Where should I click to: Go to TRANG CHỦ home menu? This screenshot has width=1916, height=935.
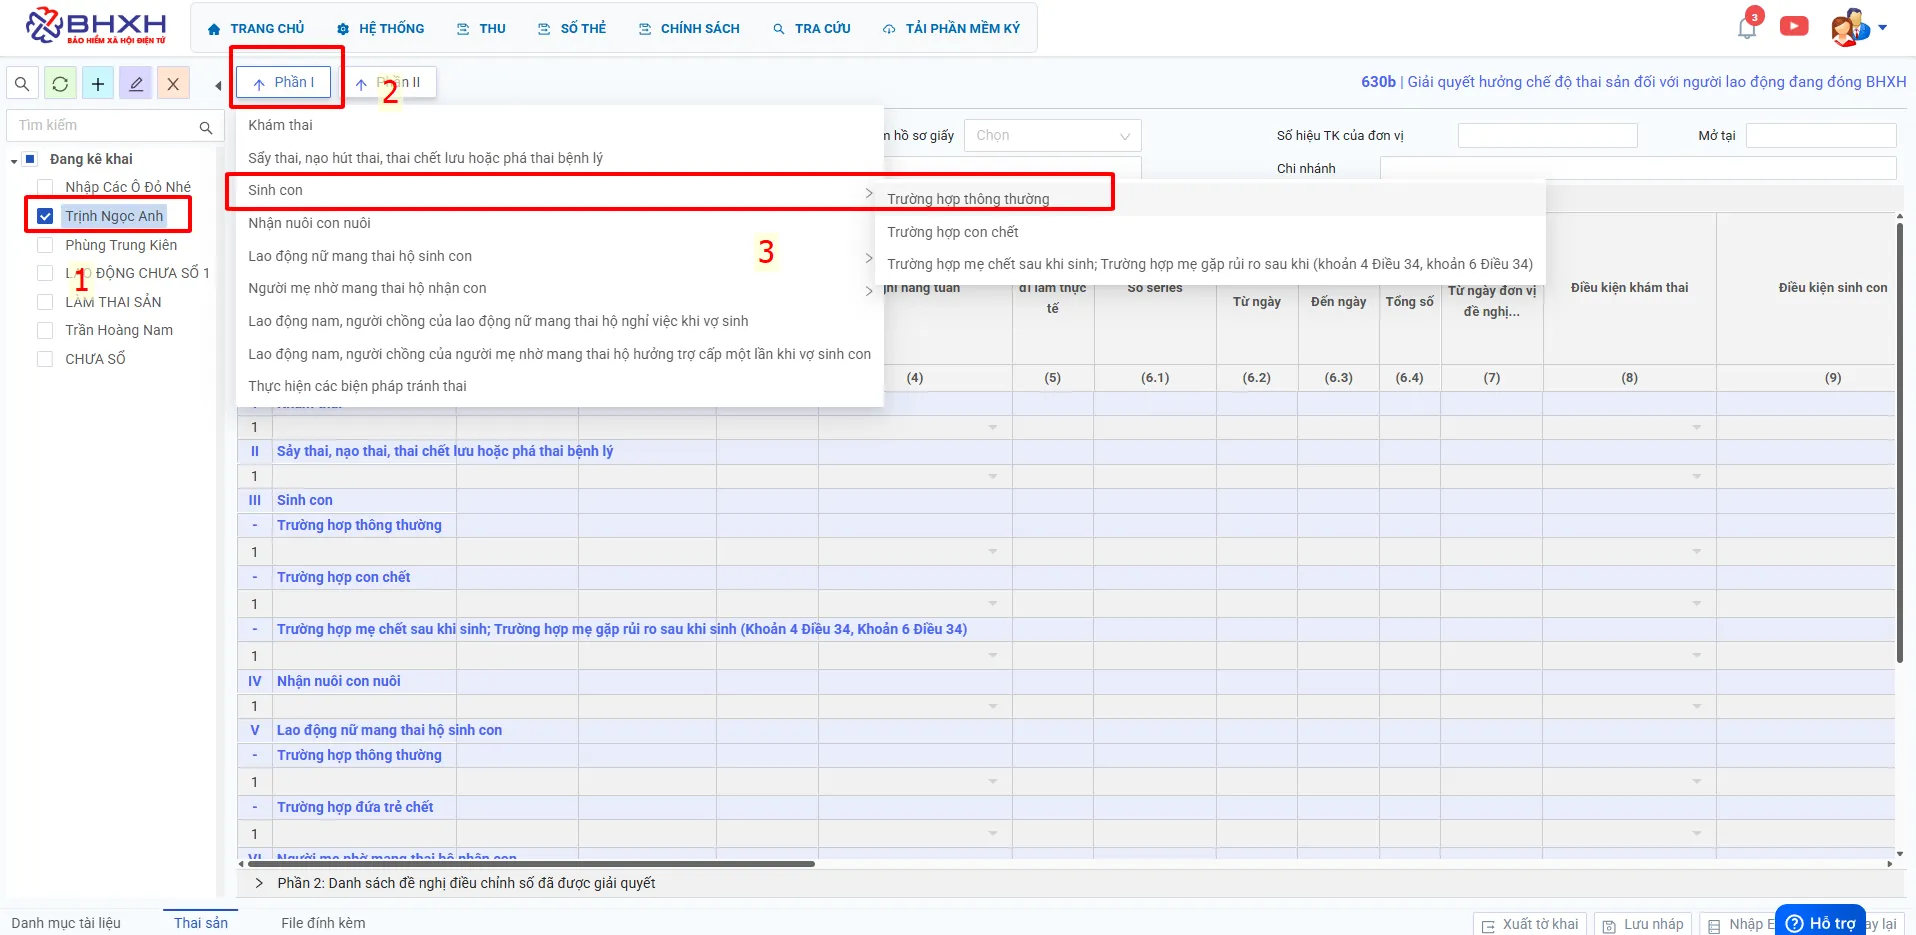click(x=256, y=29)
